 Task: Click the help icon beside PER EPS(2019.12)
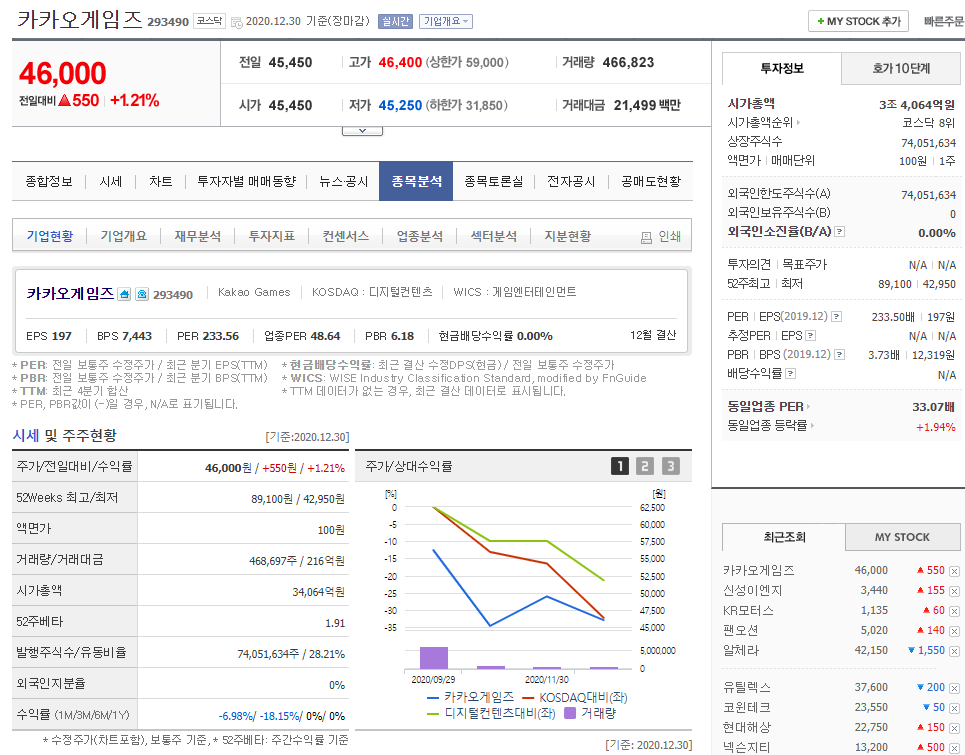pyautogui.click(x=836, y=317)
